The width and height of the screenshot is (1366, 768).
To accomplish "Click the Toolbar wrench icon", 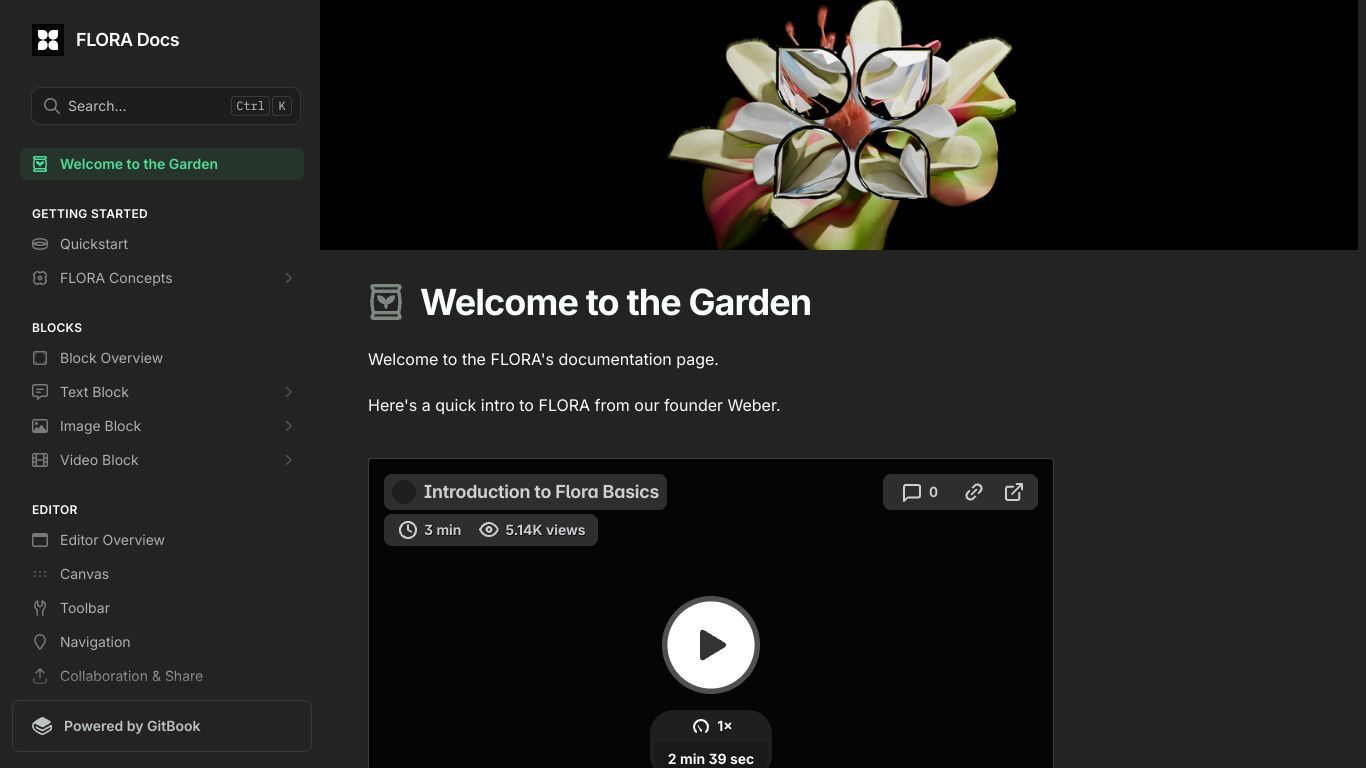I will coord(40,608).
